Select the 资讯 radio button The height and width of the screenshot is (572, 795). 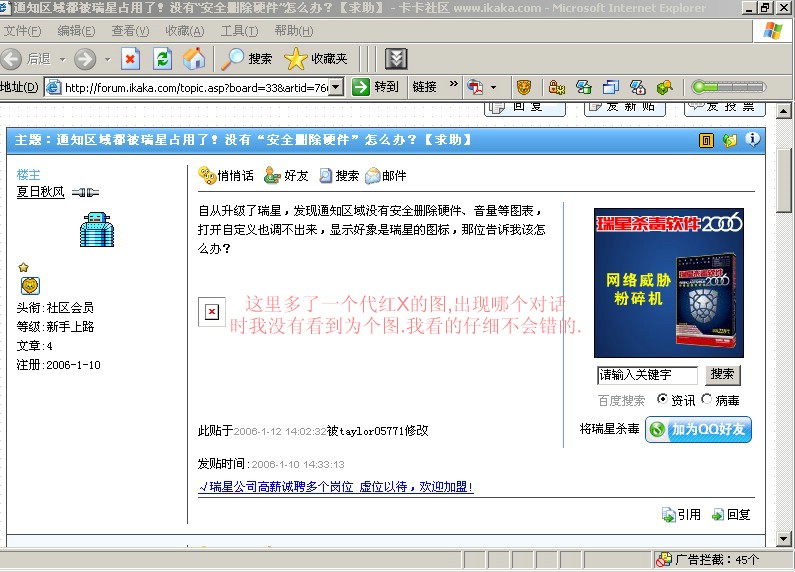(662, 399)
